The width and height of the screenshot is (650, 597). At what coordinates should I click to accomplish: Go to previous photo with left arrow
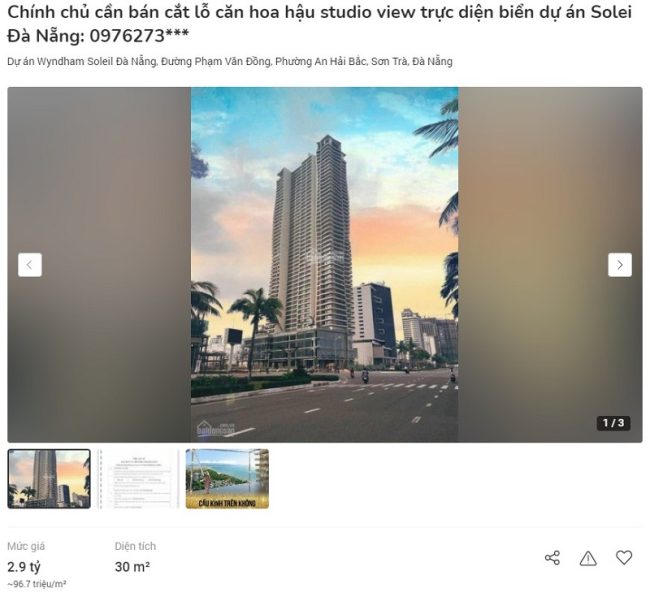[x=30, y=265]
